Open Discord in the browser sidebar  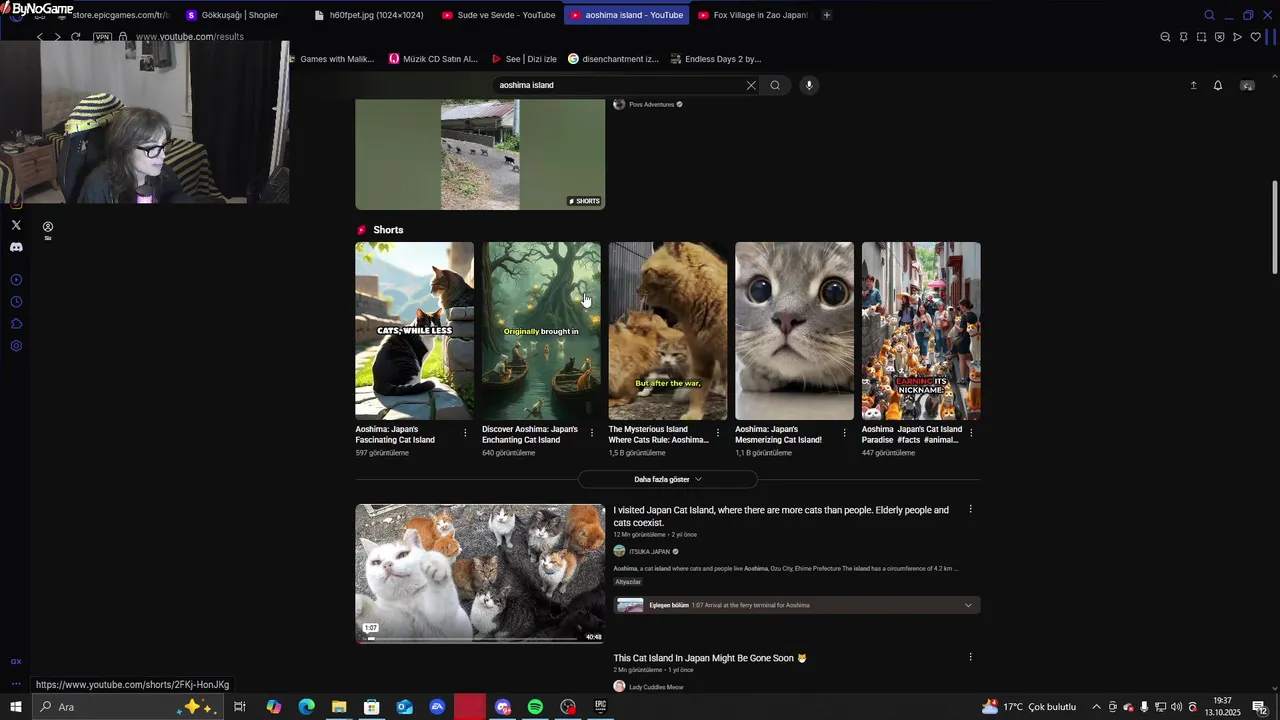pos(16,247)
